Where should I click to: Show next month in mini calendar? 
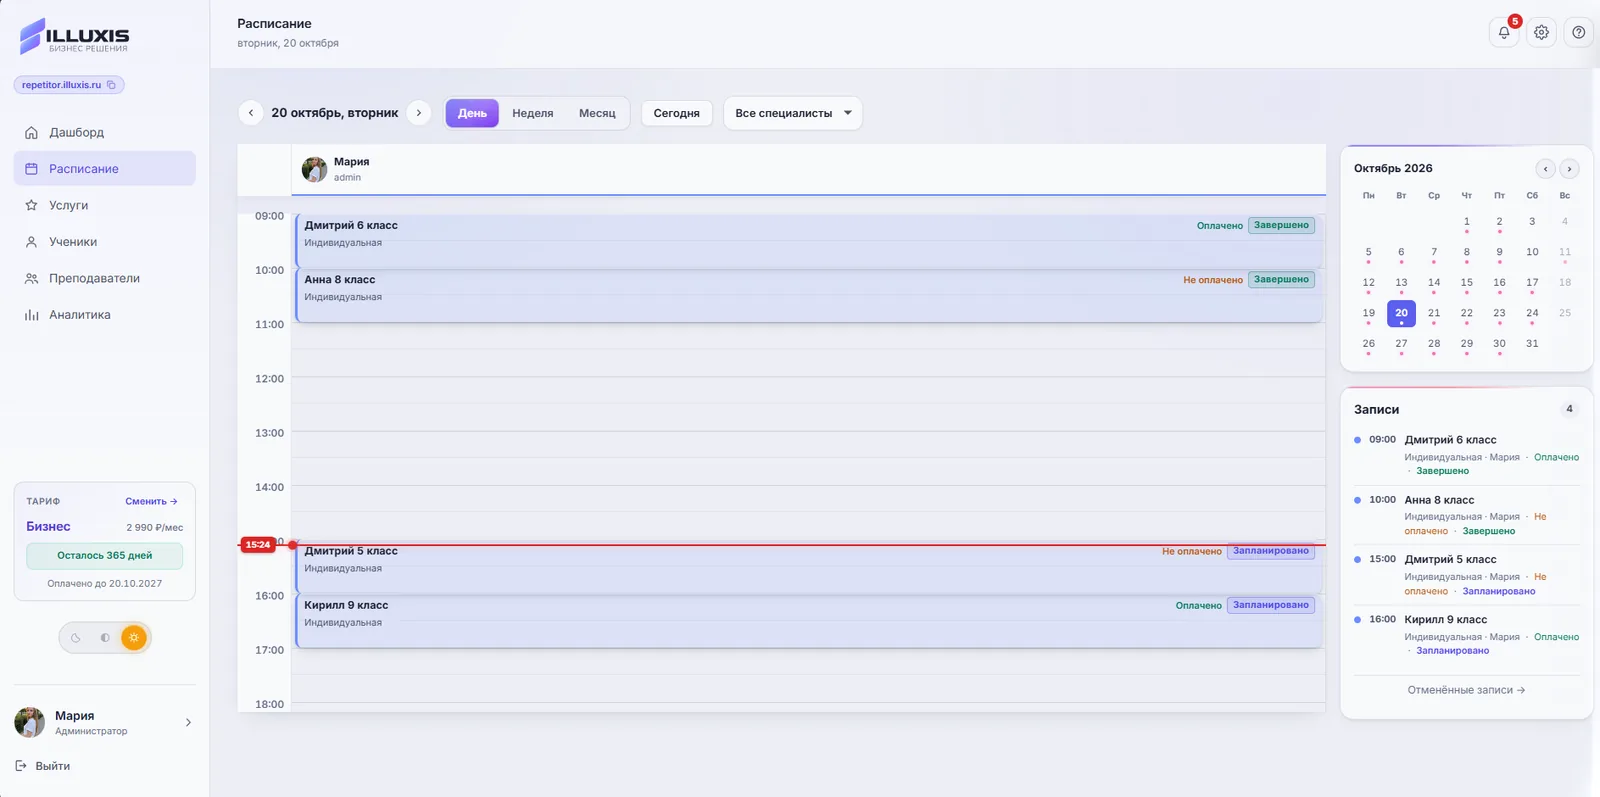coord(1569,169)
